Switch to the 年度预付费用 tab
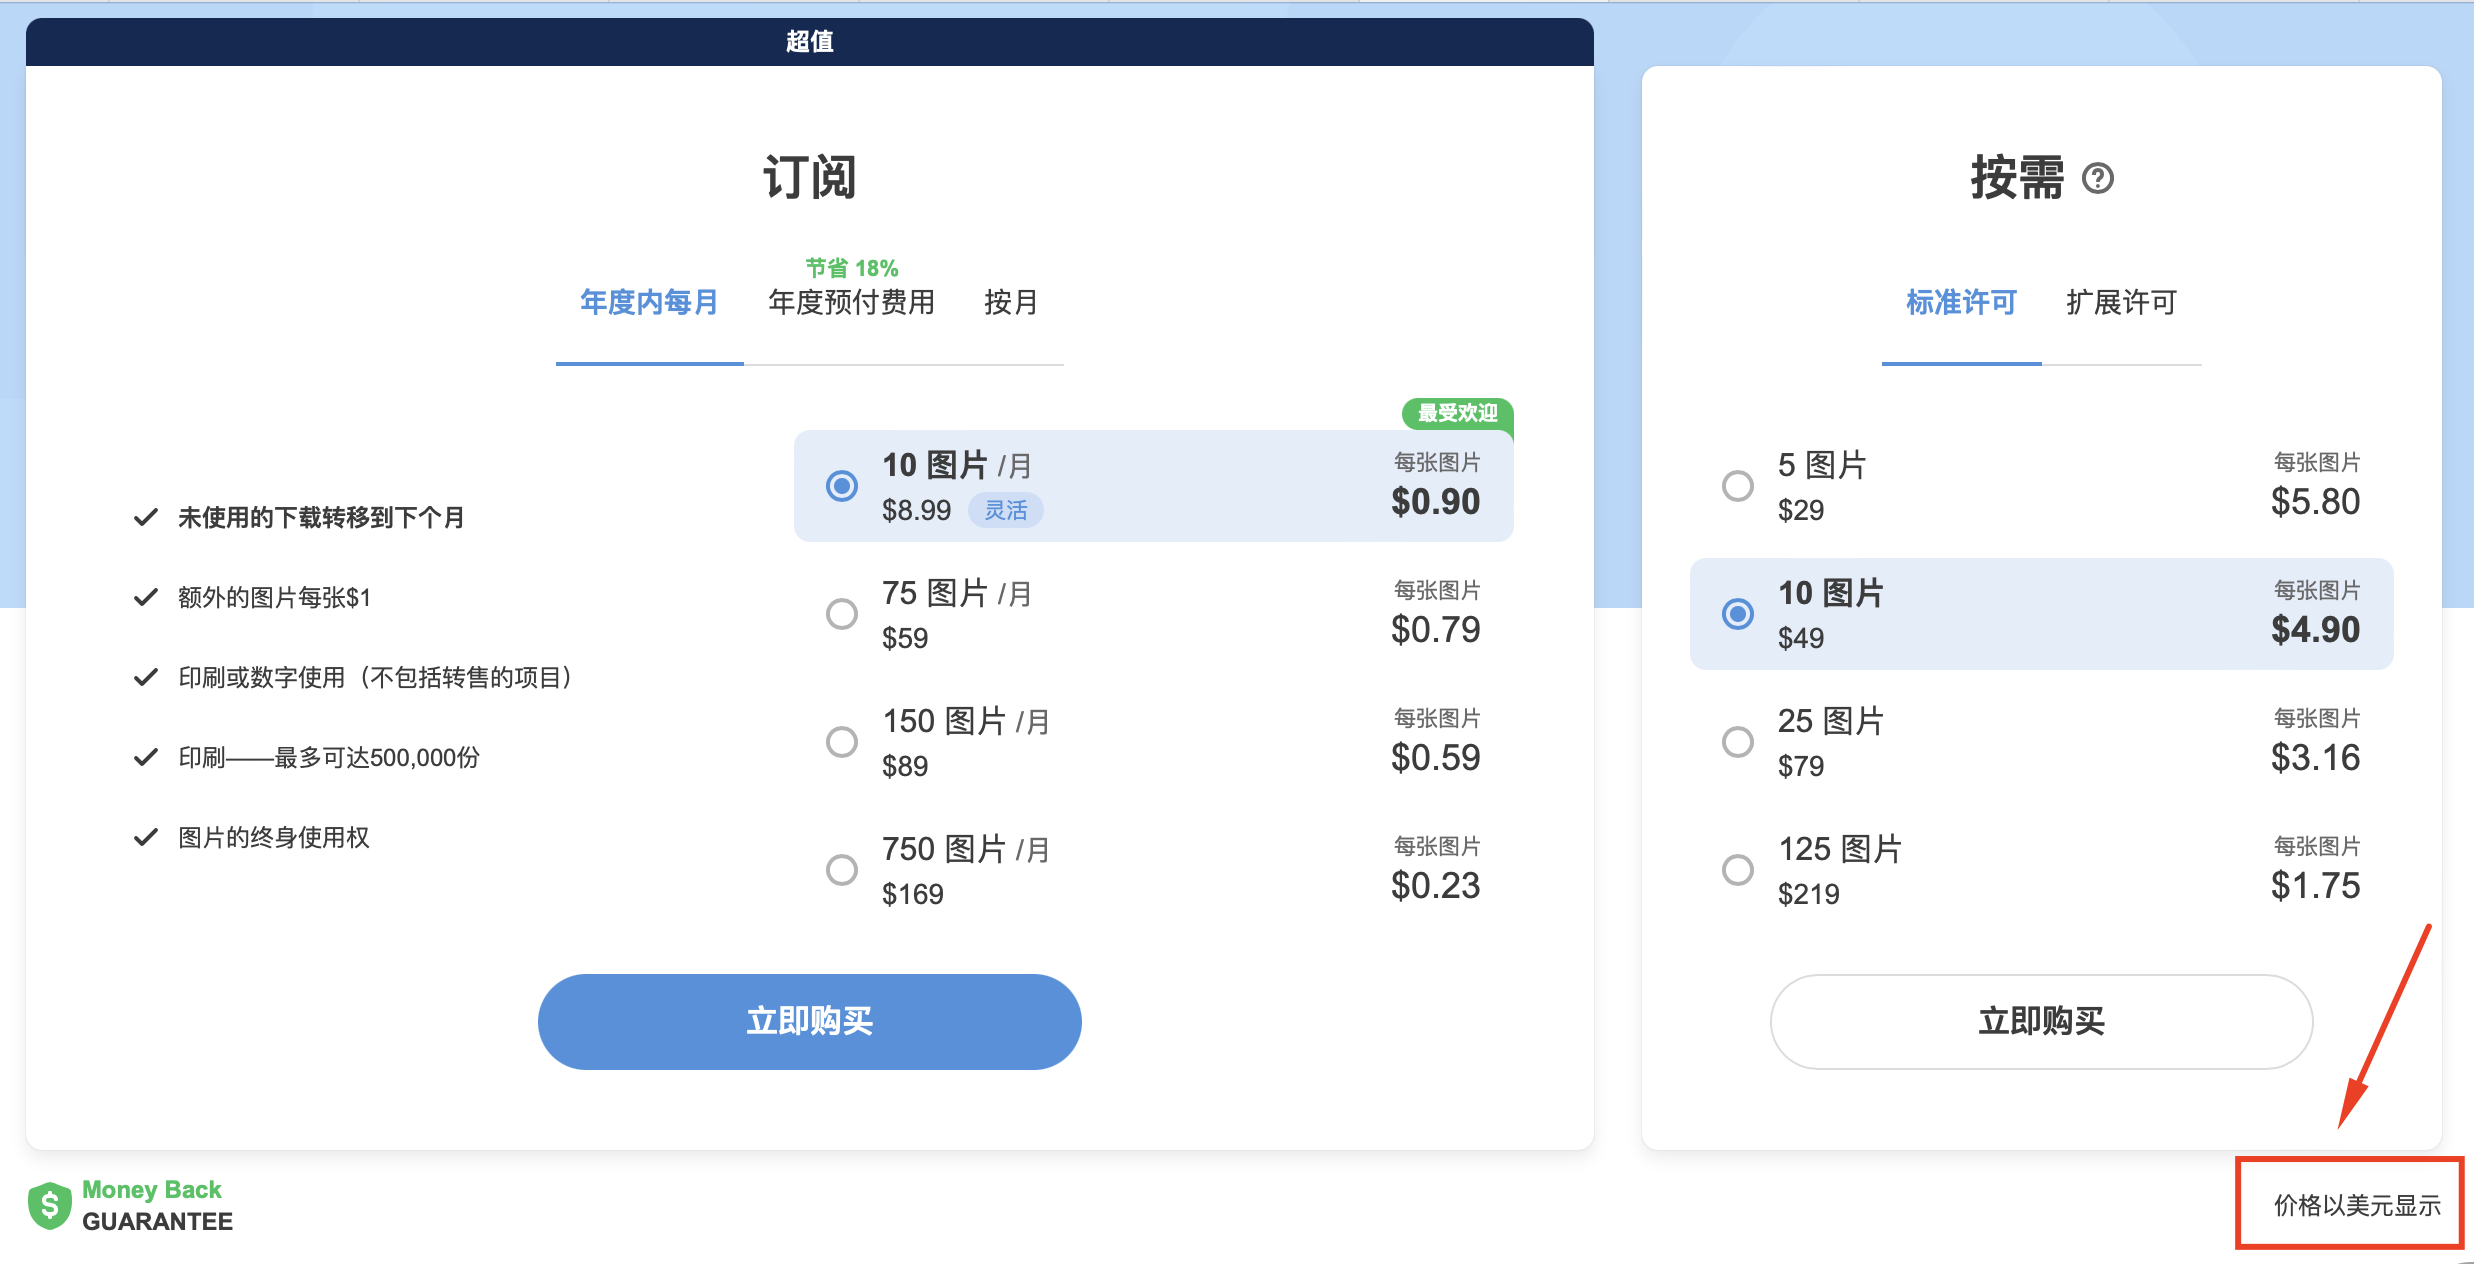The width and height of the screenshot is (2474, 1264). tap(851, 303)
